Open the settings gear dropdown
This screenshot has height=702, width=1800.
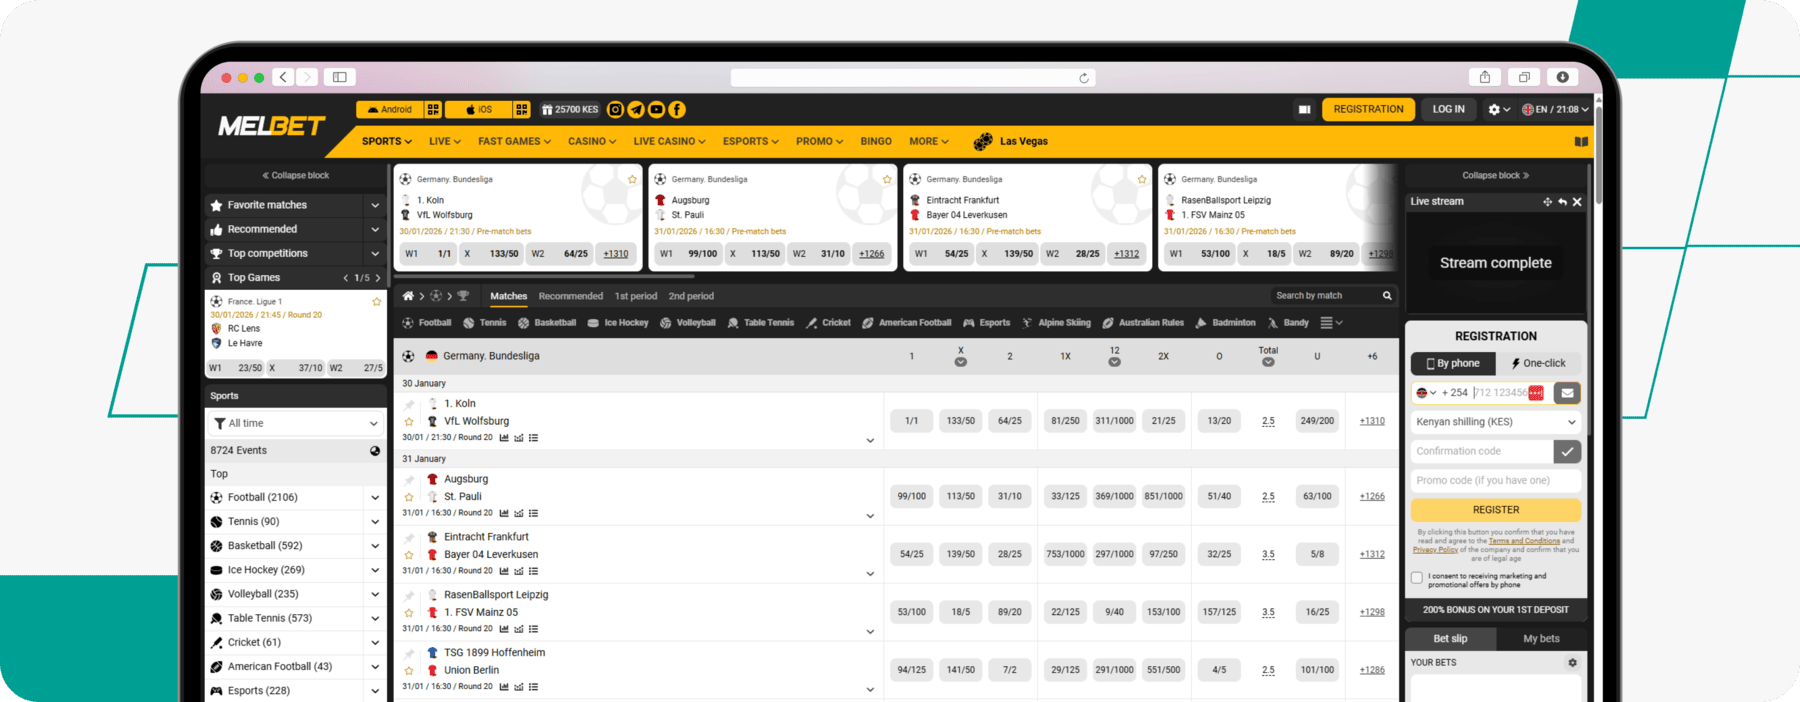pos(1498,110)
